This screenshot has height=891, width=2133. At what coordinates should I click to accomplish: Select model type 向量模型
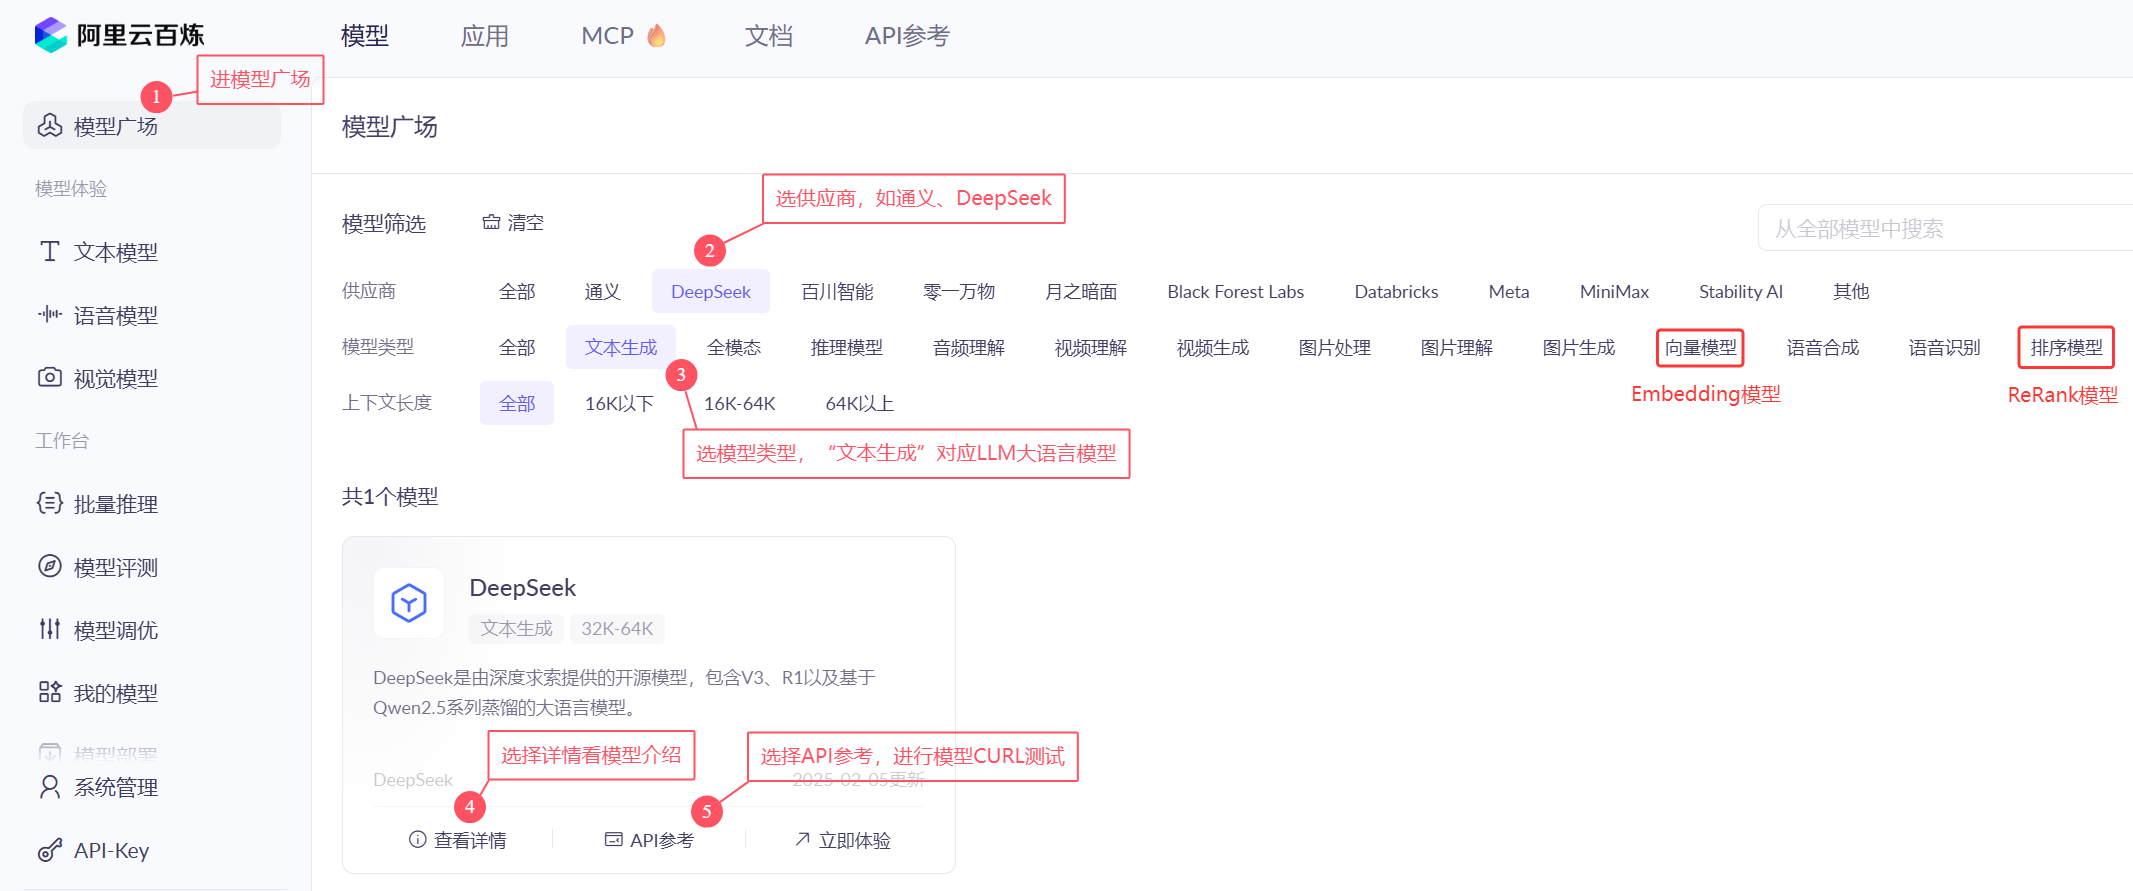pyautogui.click(x=1701, y=347)
